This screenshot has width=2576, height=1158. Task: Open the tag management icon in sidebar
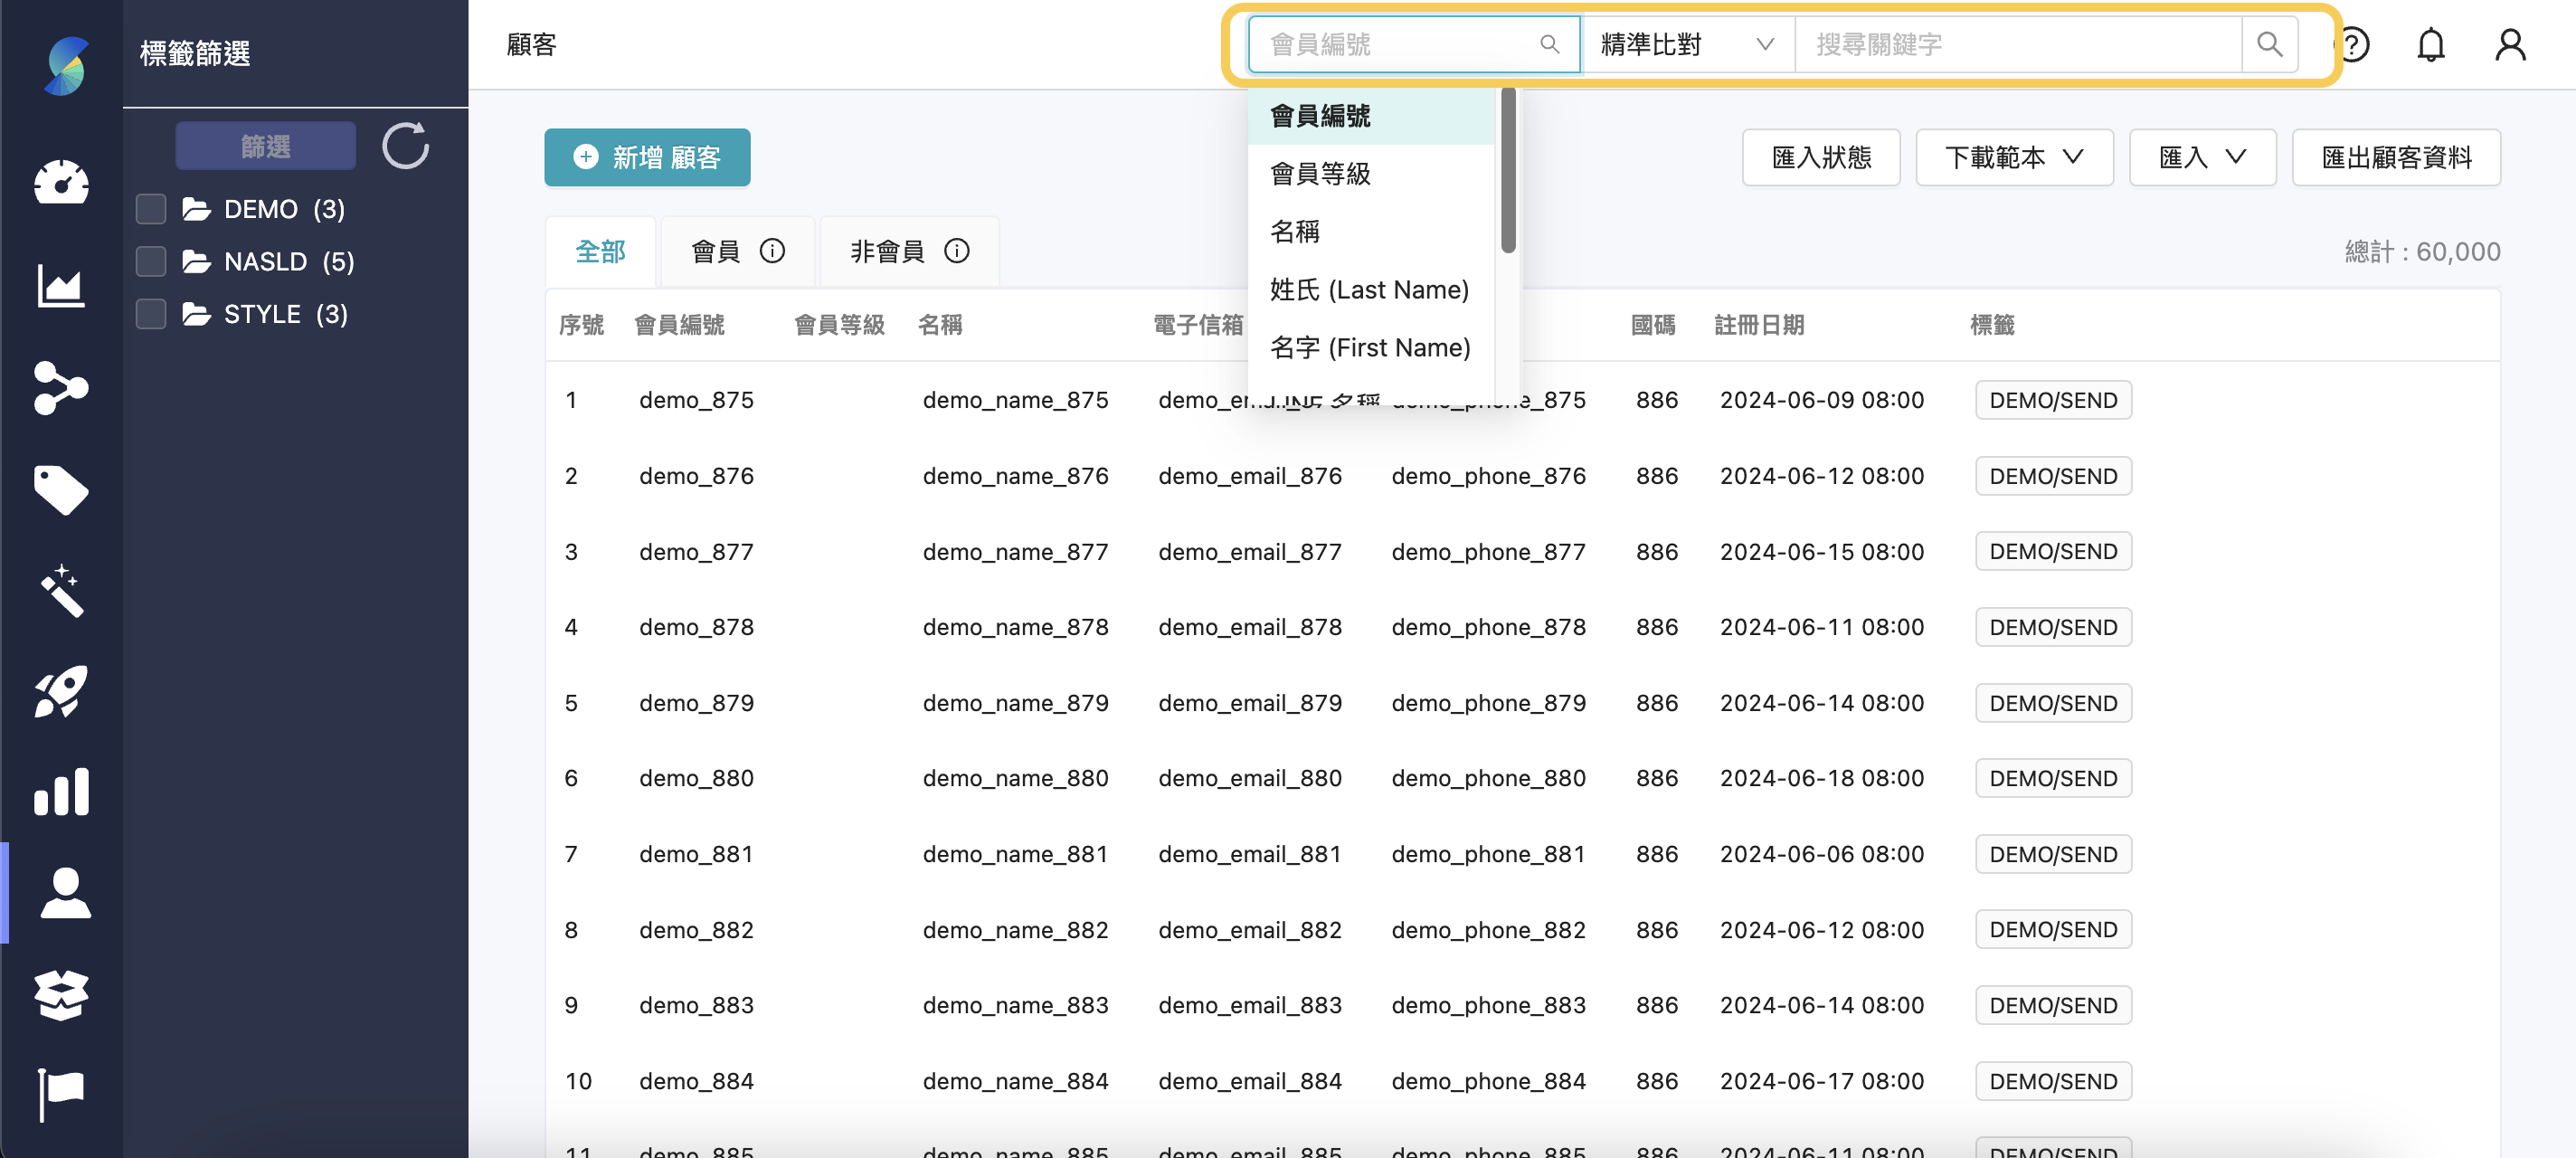[x=62, y=490]
